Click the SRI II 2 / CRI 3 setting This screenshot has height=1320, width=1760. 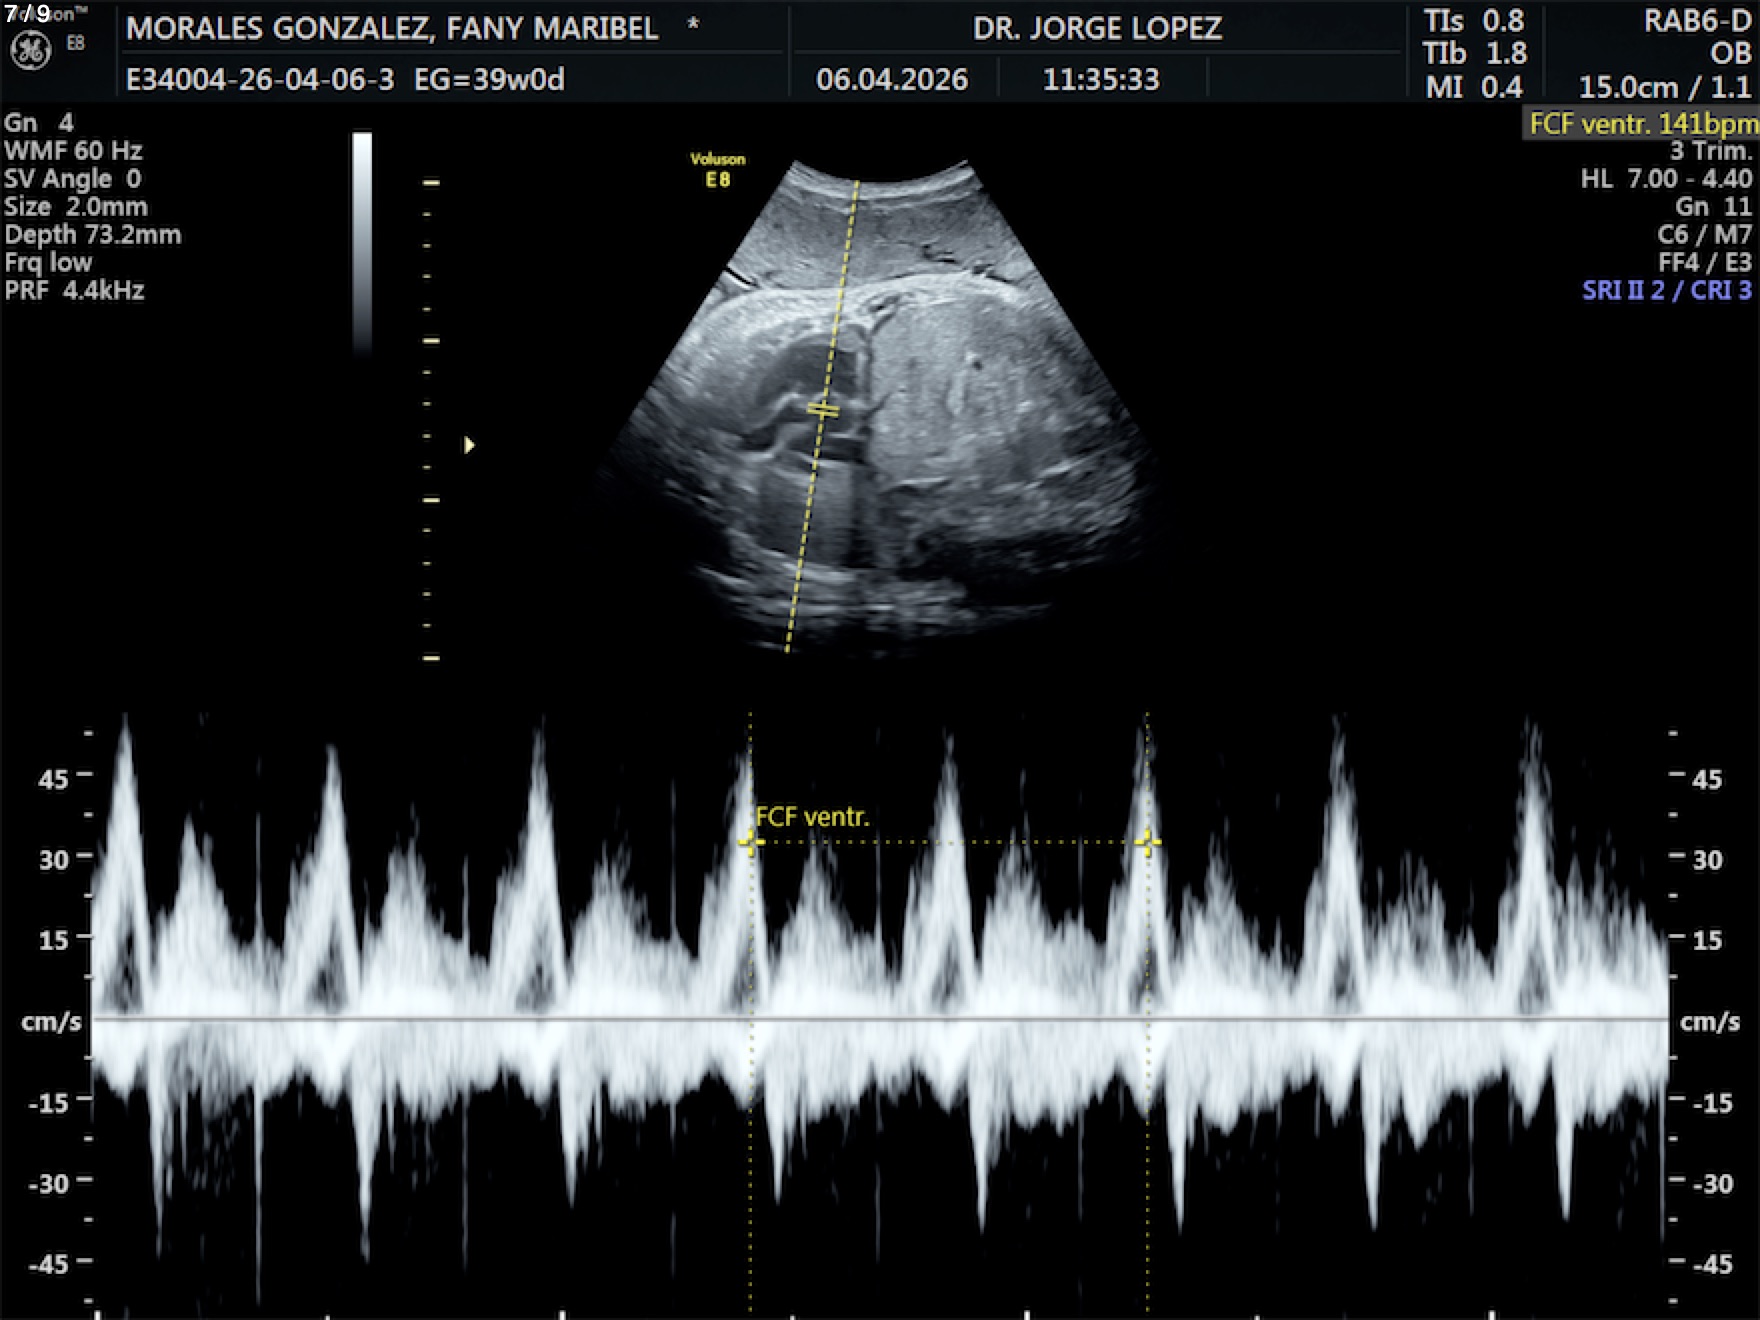(x=1666, y=291)
